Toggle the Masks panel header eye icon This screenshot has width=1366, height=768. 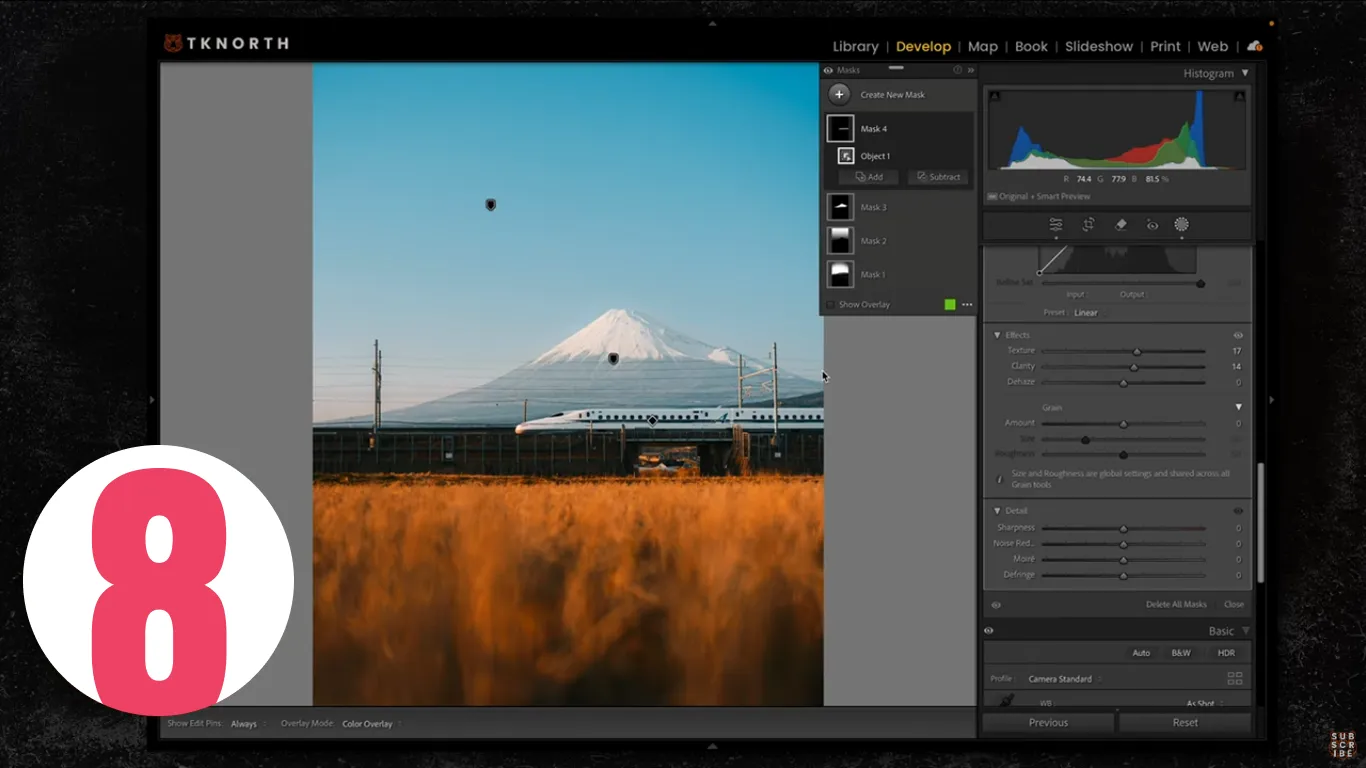[x=828, y=70]
